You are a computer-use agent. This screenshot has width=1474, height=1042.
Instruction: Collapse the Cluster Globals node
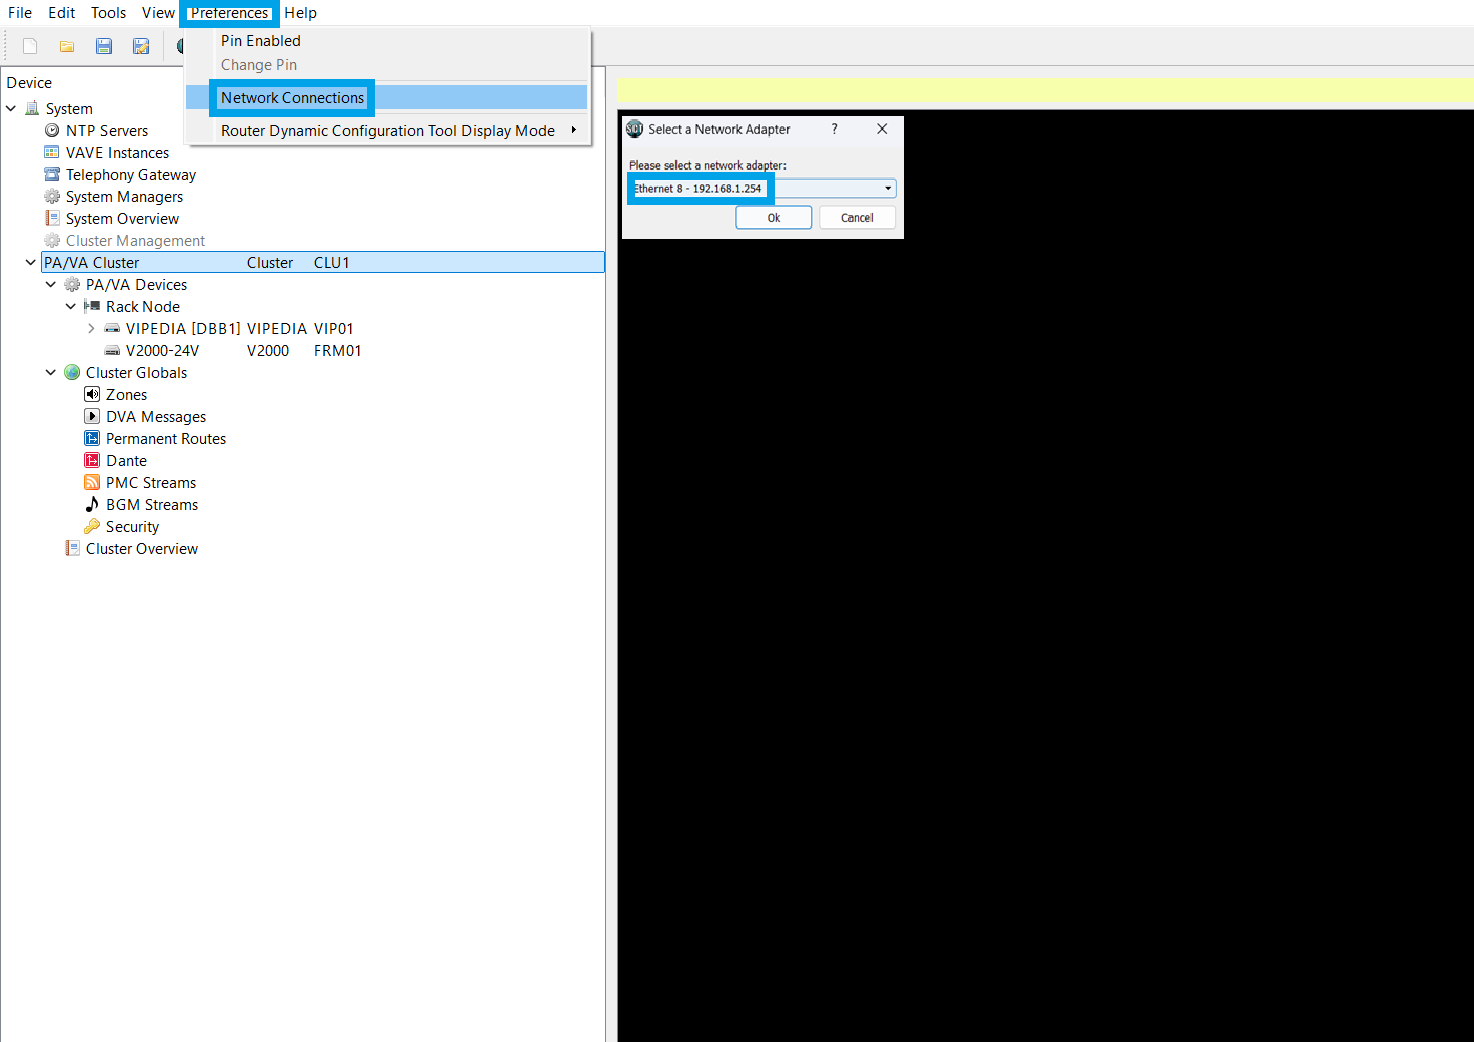coord(51,372)
